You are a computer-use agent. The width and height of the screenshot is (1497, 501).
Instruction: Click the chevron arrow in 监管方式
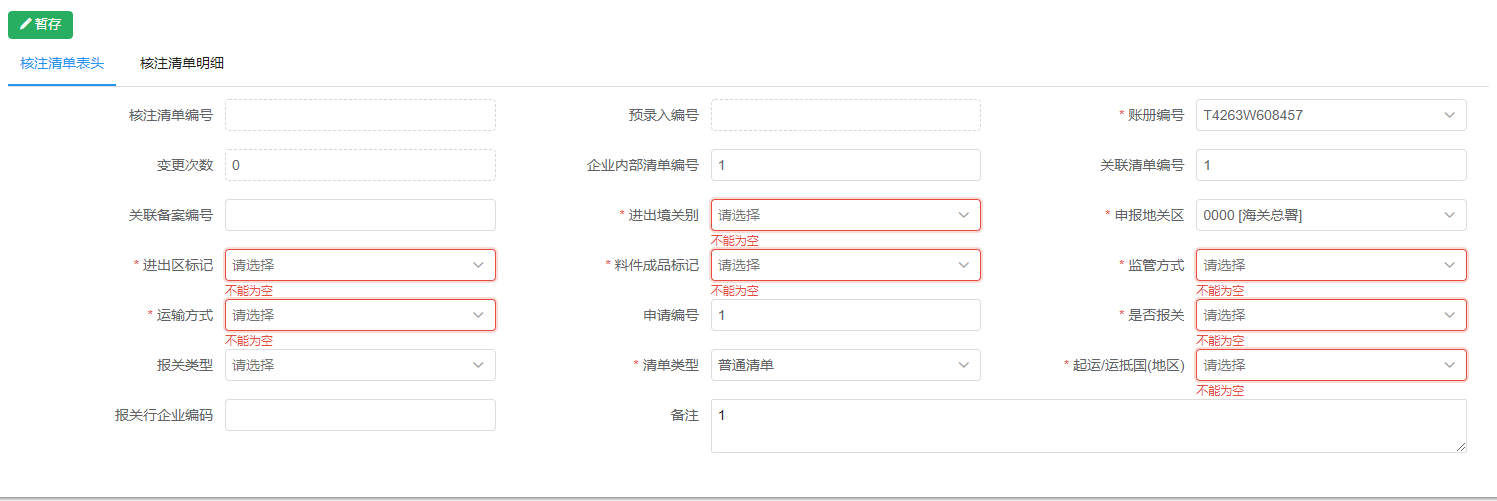coord(1450,265)
